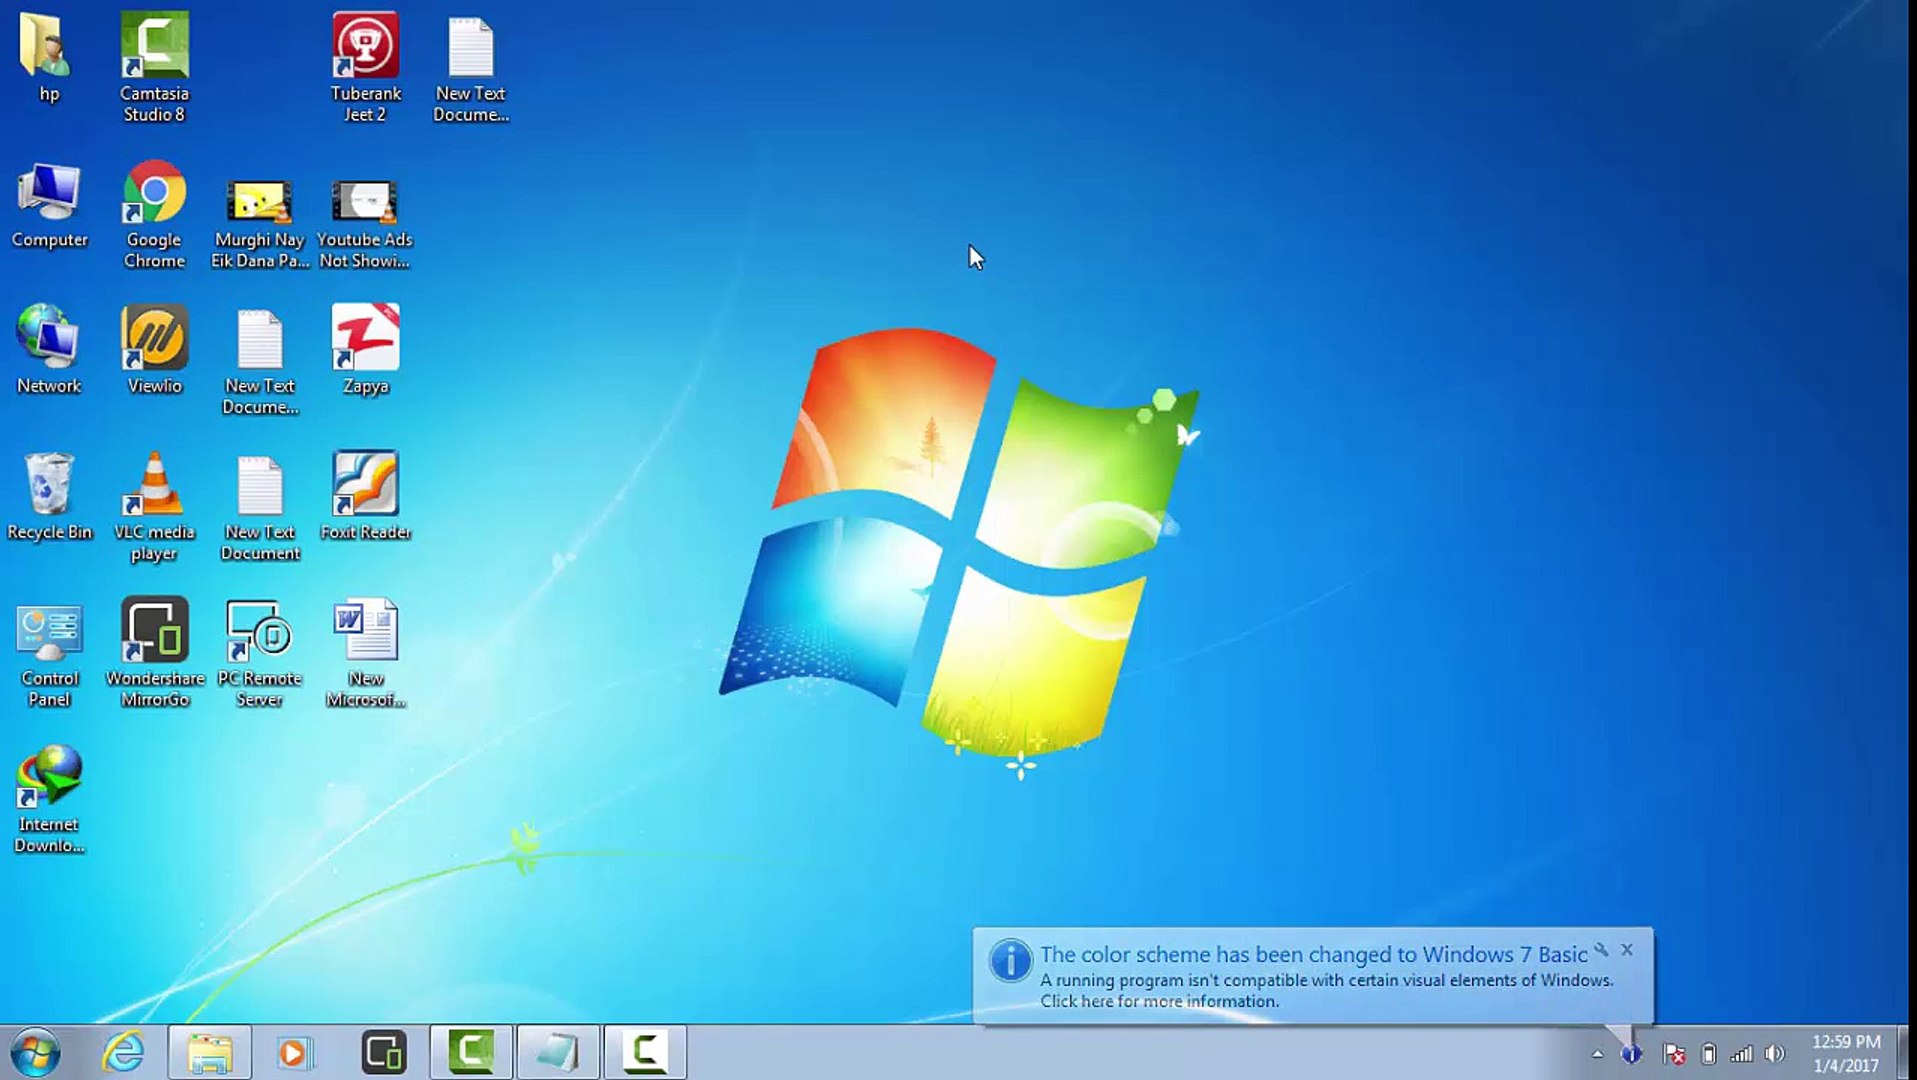This screenshot has height=1080, width=1917.
Task: Switch to the Notepad taskbar button
Action: [x=558, y=1053]
